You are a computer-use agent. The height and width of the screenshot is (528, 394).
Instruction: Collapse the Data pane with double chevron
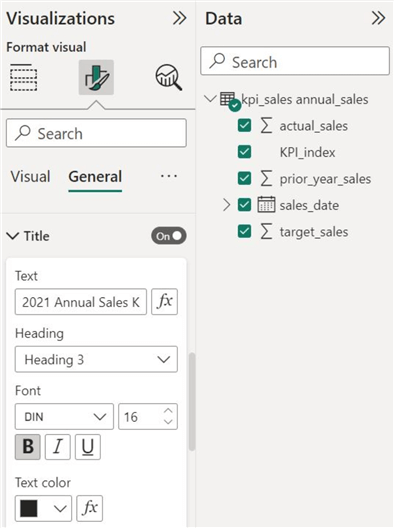tap(378, 18)
